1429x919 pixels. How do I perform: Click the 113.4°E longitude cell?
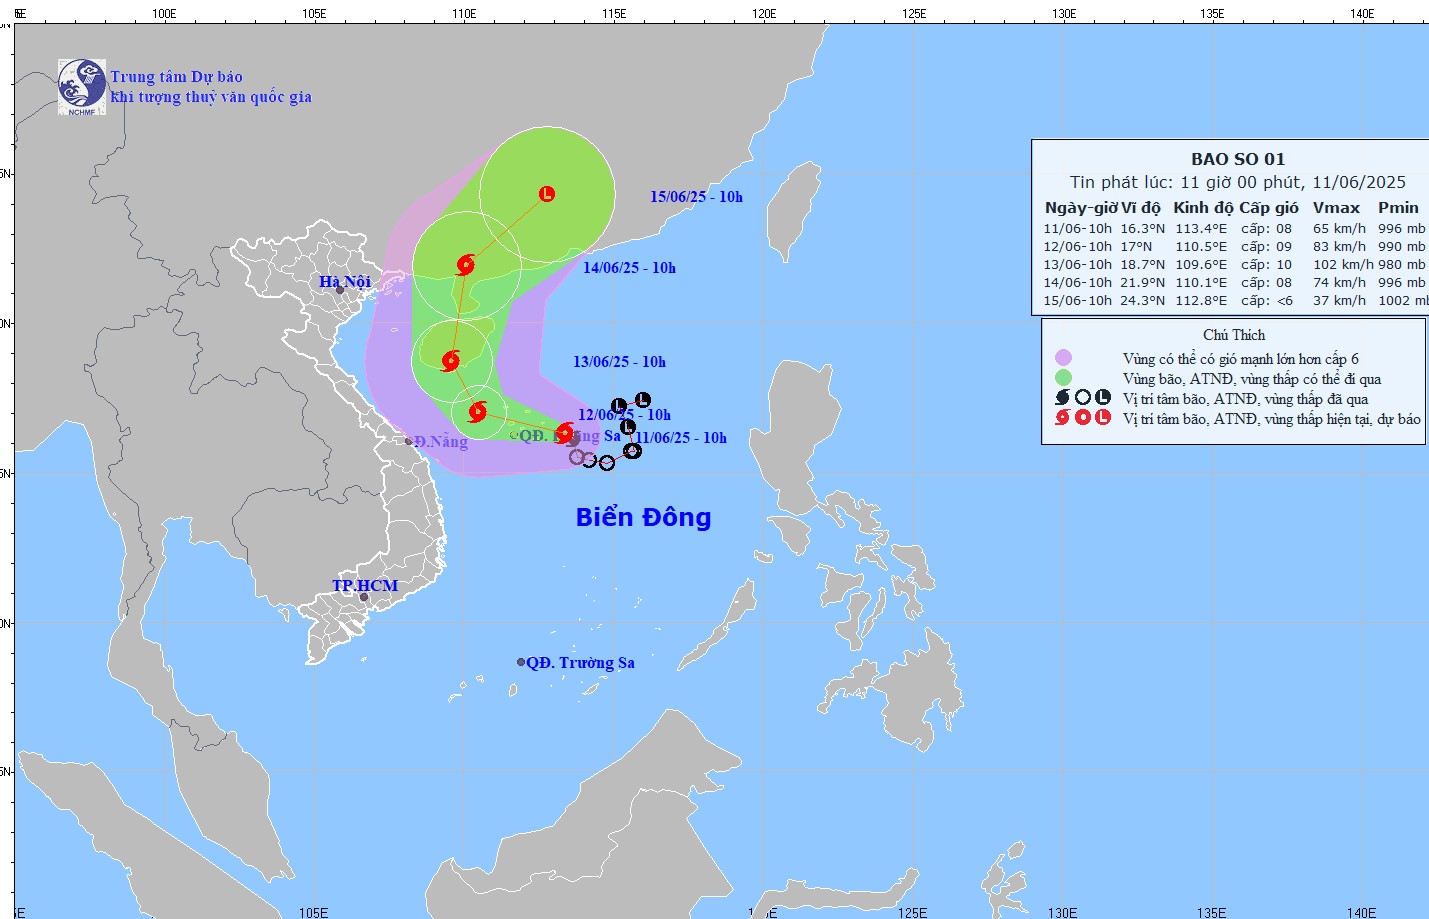click(x=1201, y=229)
